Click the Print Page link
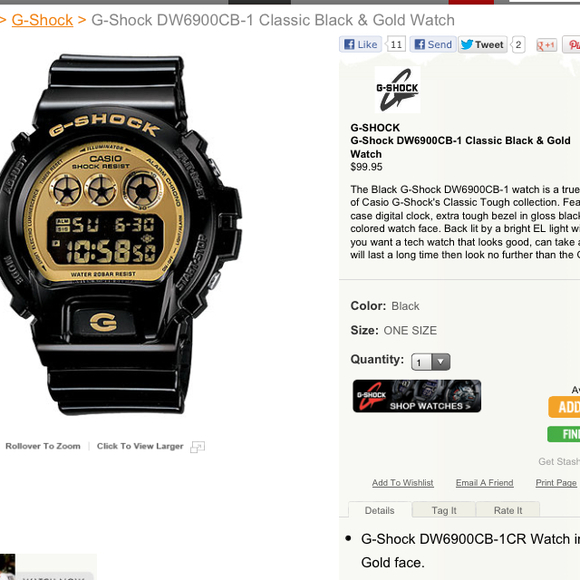The width and height of the screenshot is (580, 580). 556,483
